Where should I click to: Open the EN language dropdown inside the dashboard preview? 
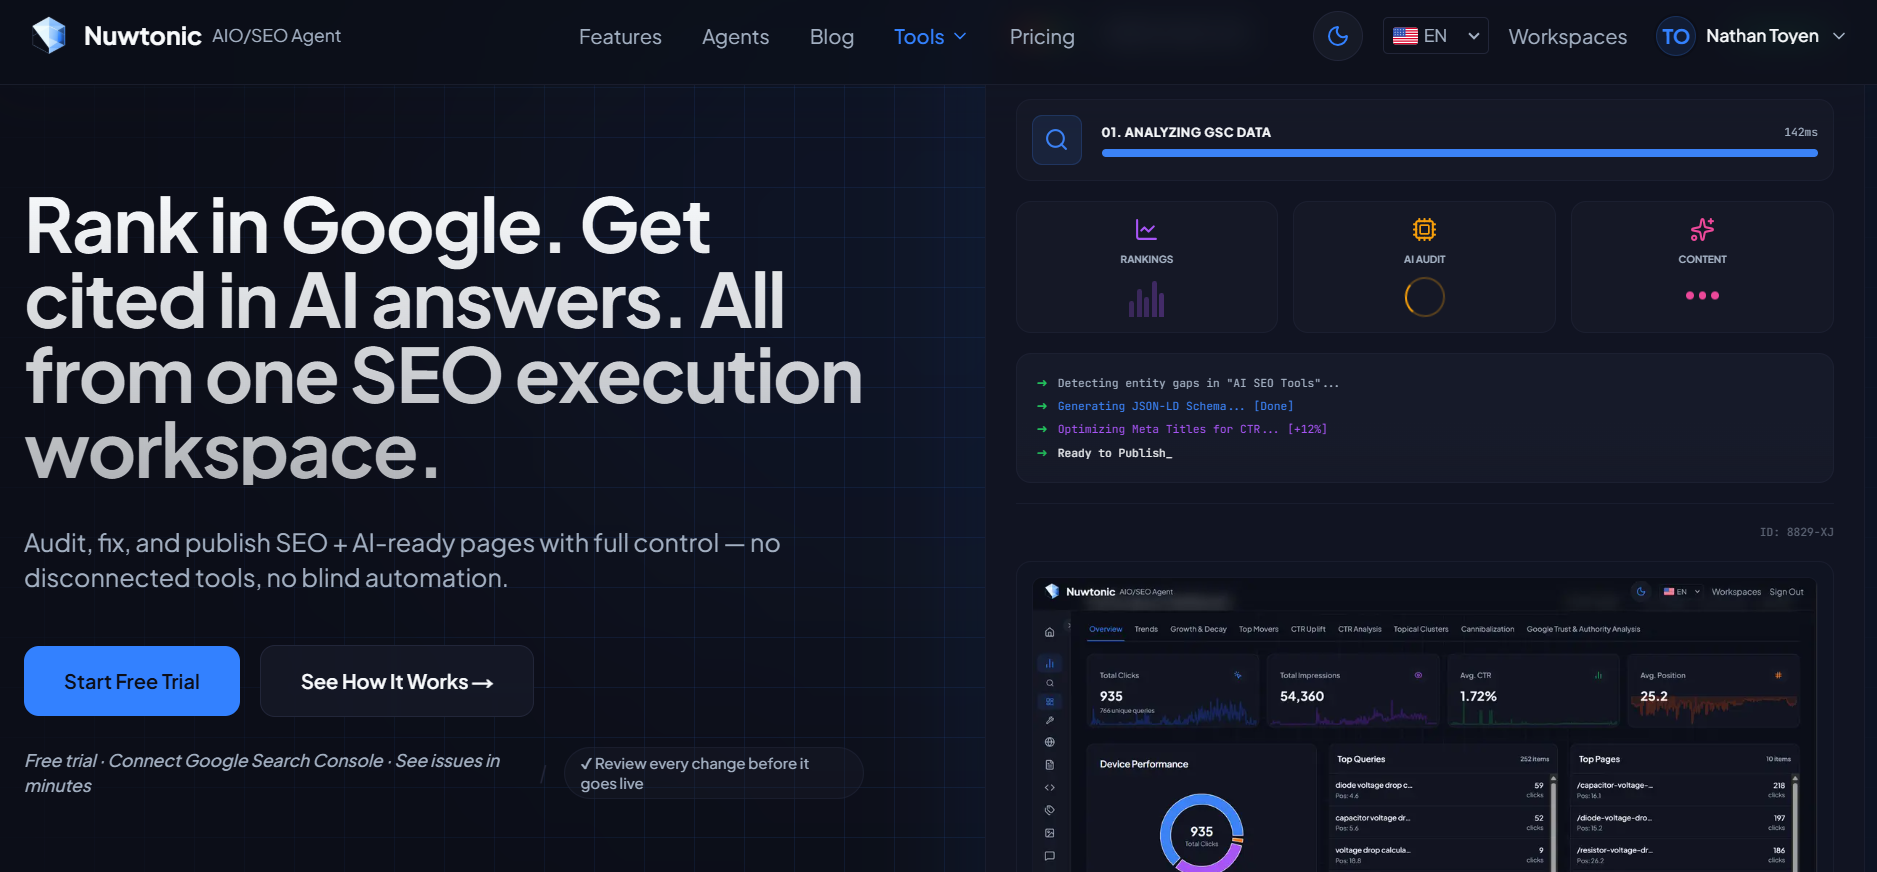(1682, 592)
